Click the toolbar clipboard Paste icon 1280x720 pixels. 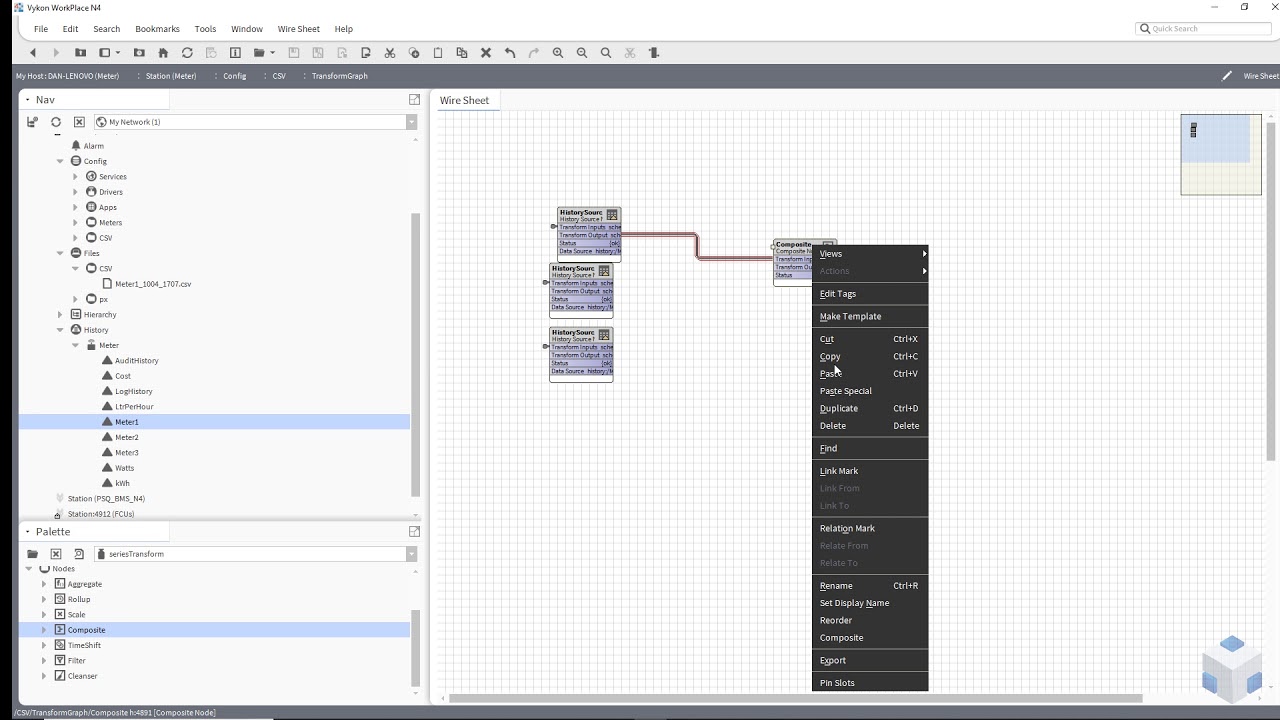pos(438,53)
